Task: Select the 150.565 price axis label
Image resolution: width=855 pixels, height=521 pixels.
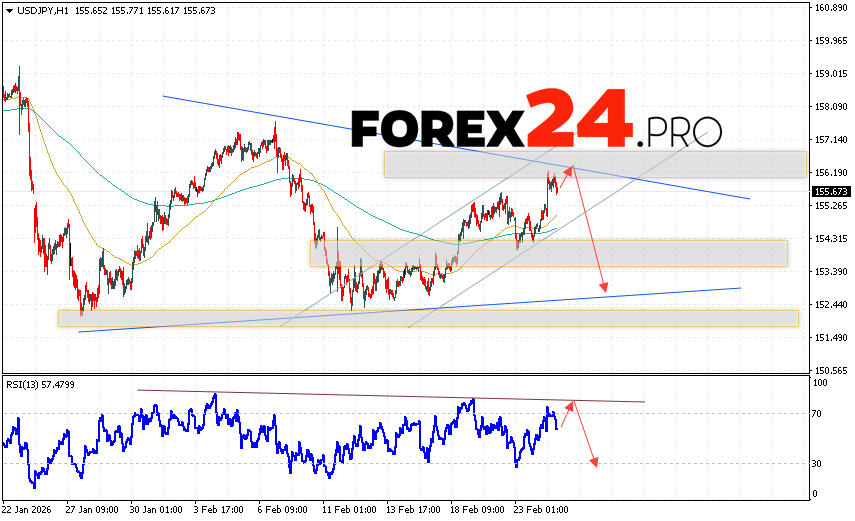Action: pos(831,370)
